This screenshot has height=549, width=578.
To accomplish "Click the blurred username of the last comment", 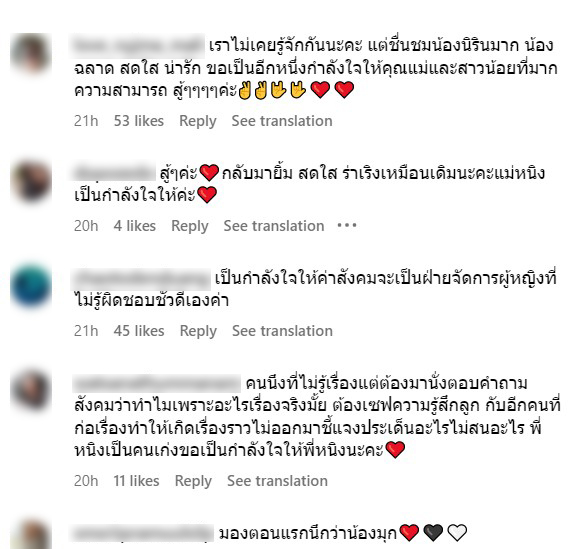I will pos(142,533).
